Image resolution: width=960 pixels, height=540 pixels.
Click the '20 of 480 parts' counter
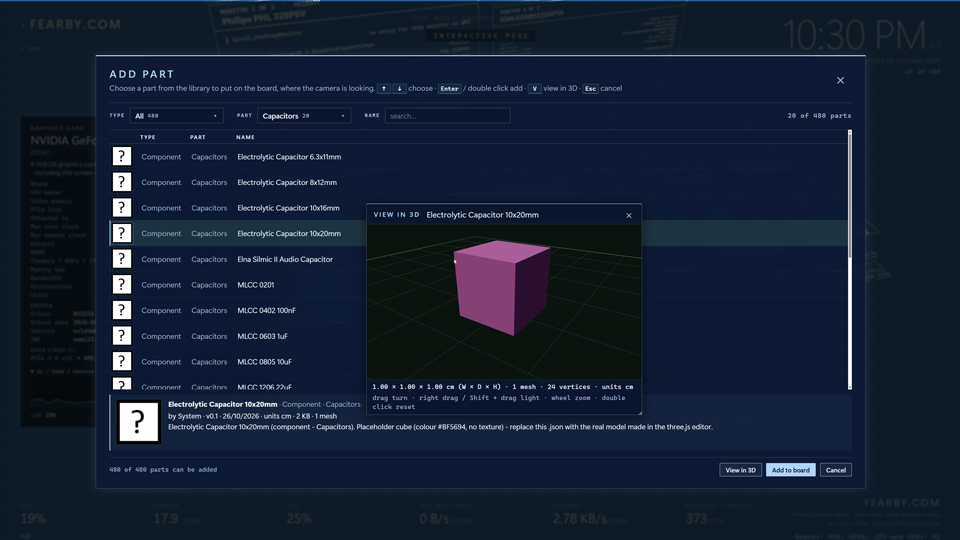[819, 116]
